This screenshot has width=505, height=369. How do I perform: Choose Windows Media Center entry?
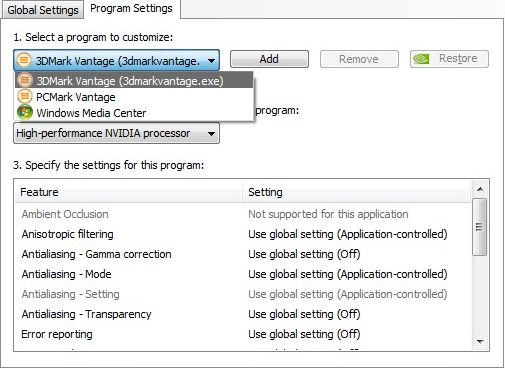click(x=134, y=113)
